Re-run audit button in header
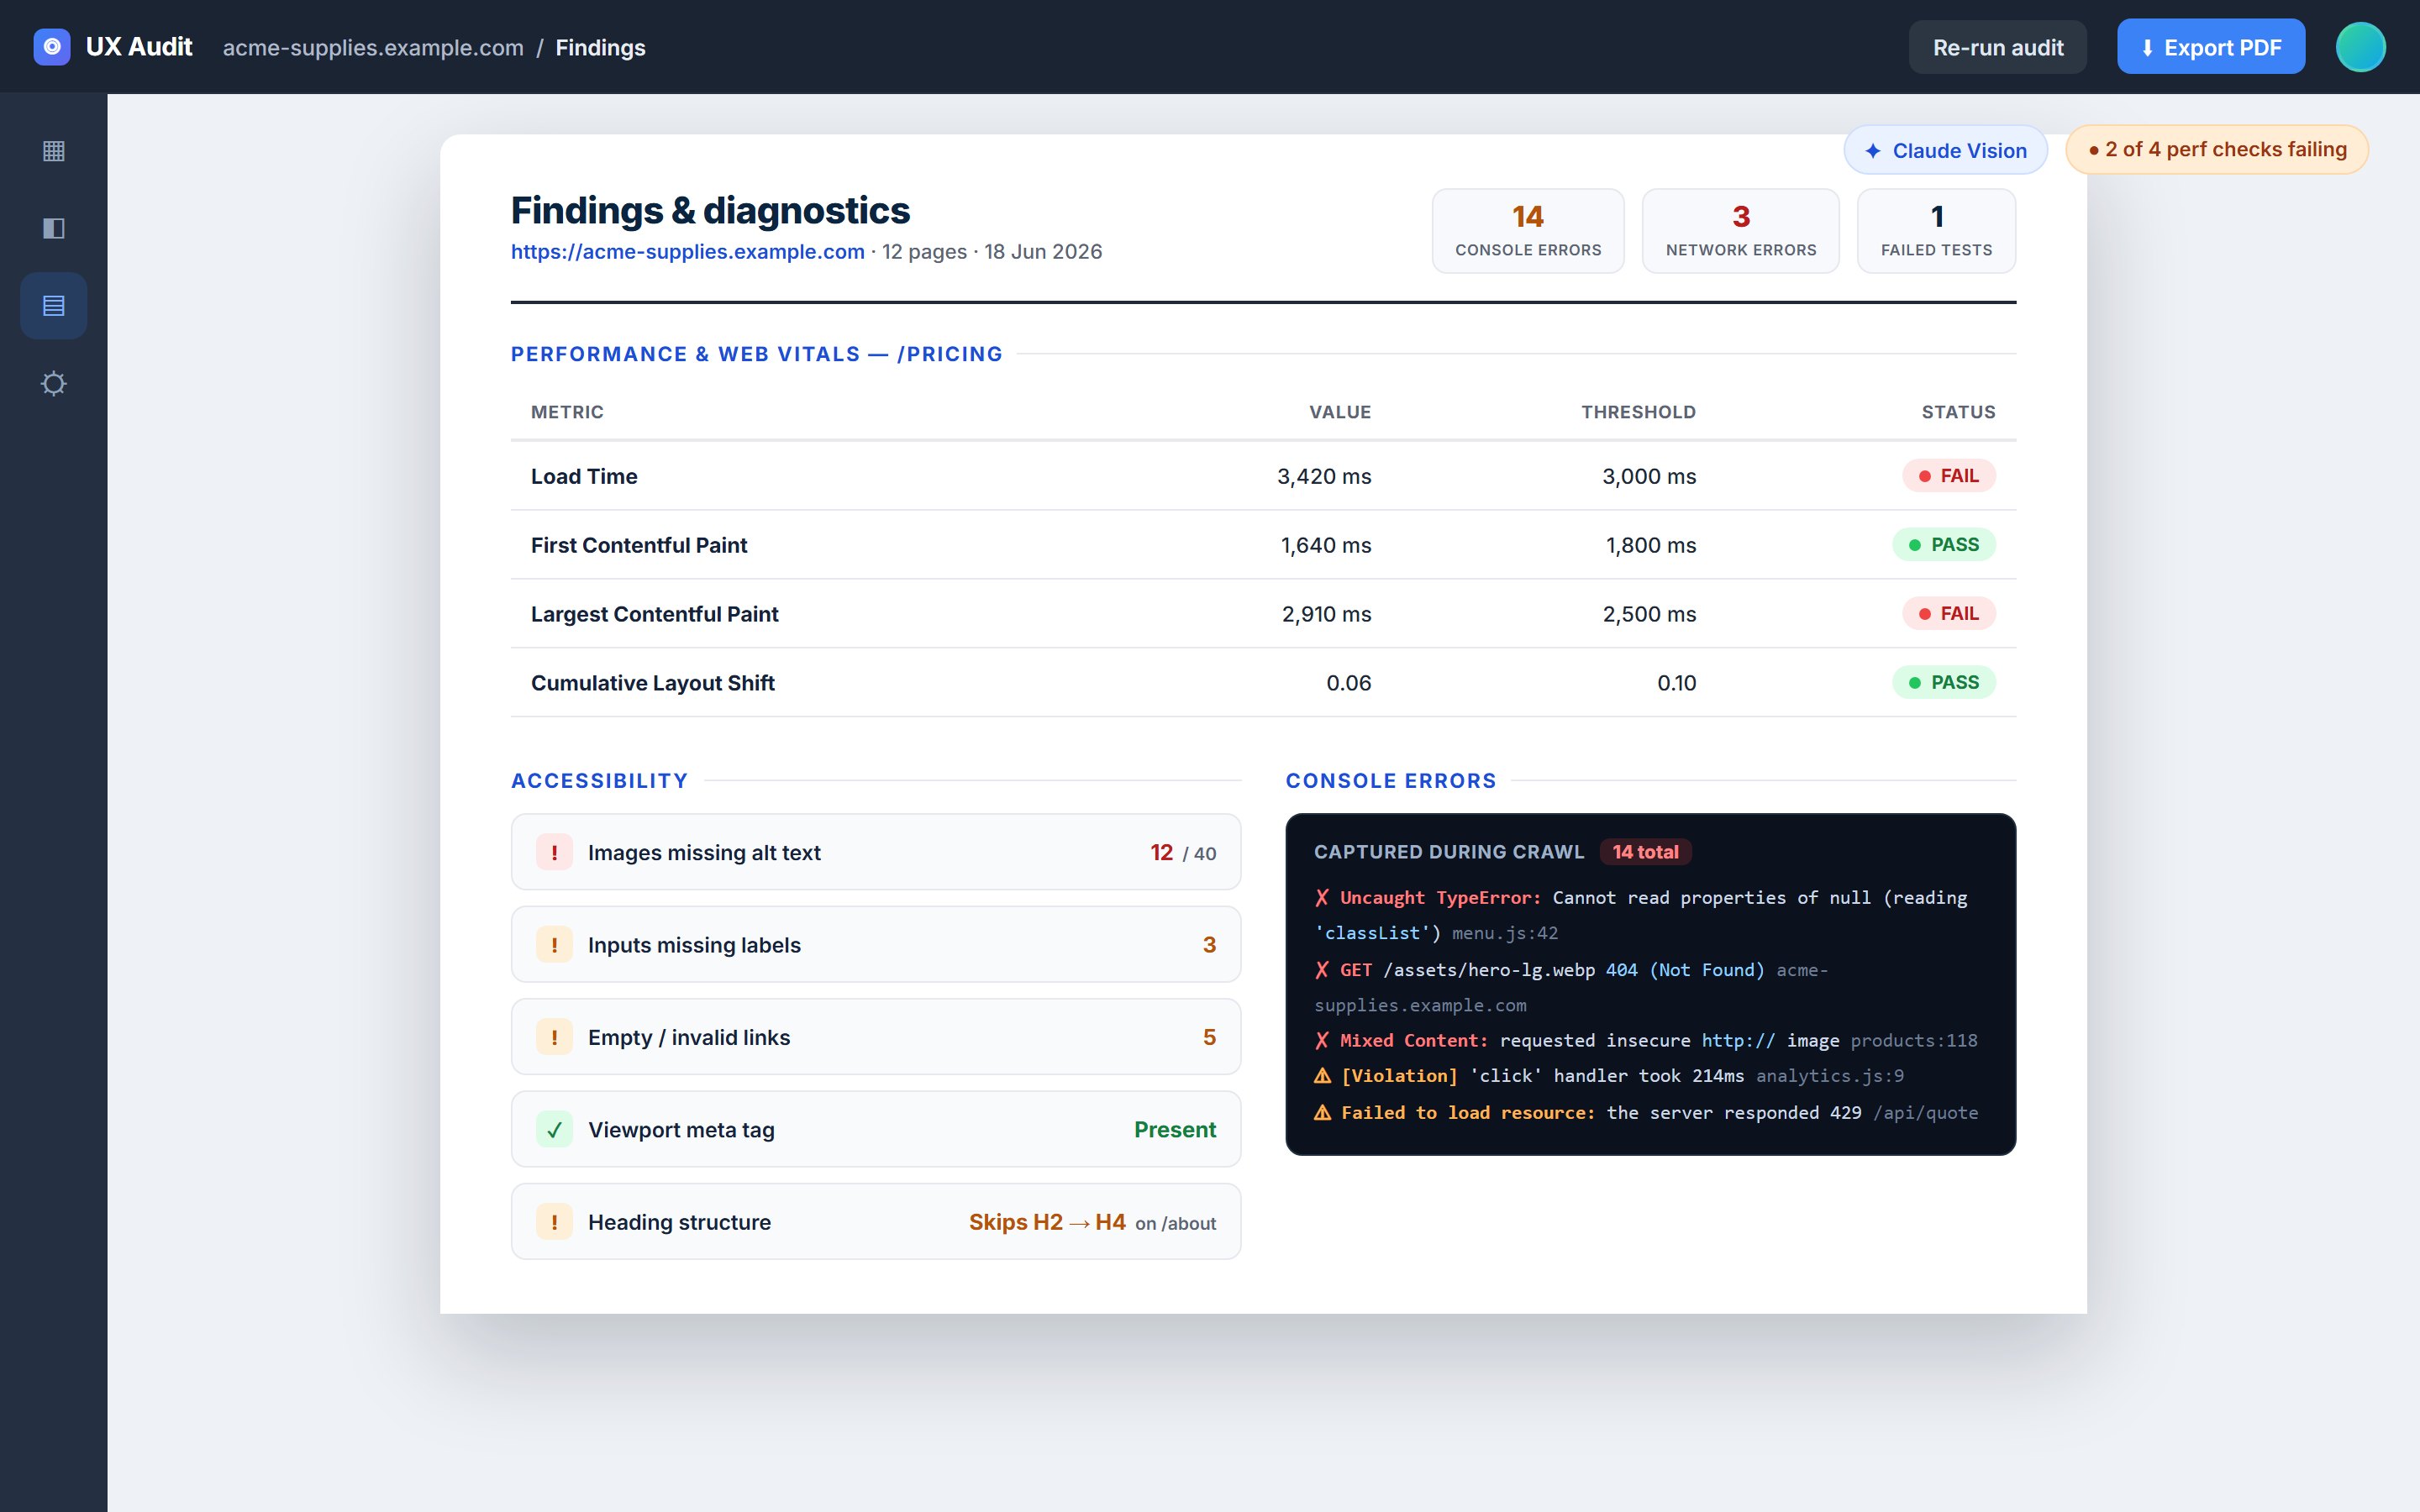 pos(1997,47)
